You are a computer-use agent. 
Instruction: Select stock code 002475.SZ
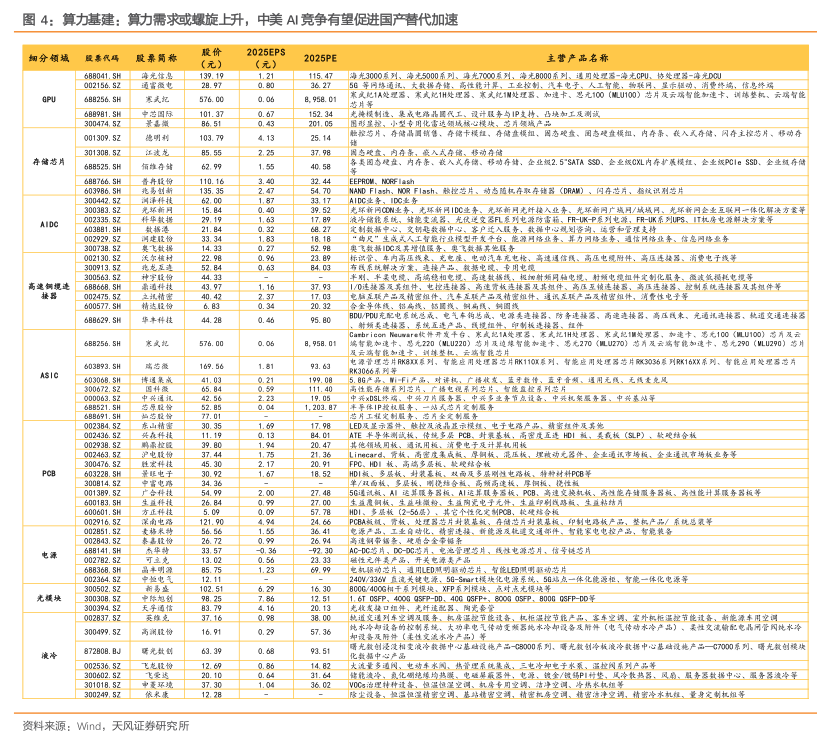102,297
